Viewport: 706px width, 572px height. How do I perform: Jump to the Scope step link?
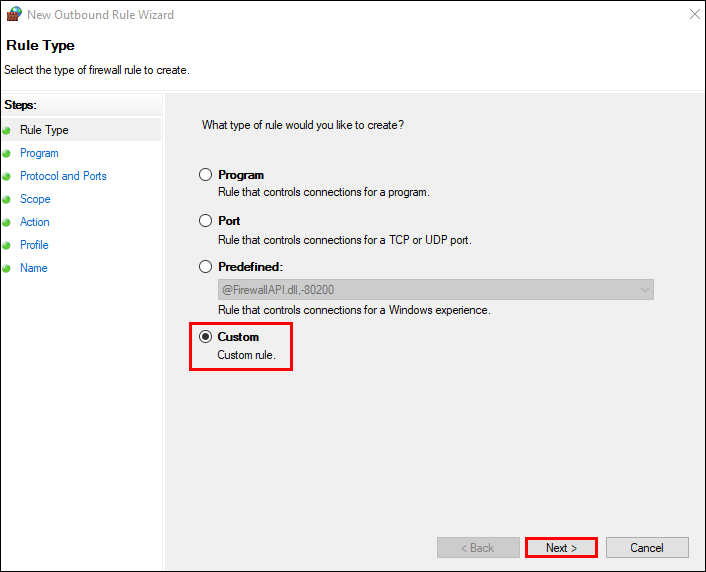pyautogui.click(x=35, y=199)
